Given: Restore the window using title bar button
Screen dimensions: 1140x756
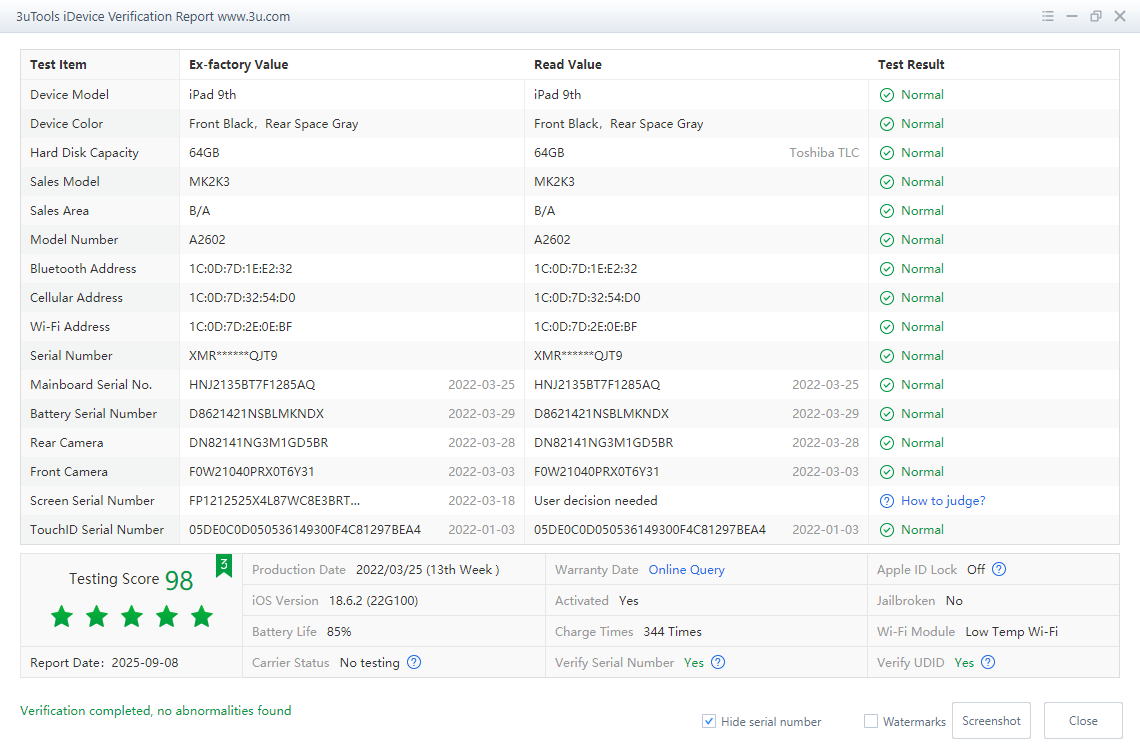Looking at the screenshot, I should tap(1096, 16).
